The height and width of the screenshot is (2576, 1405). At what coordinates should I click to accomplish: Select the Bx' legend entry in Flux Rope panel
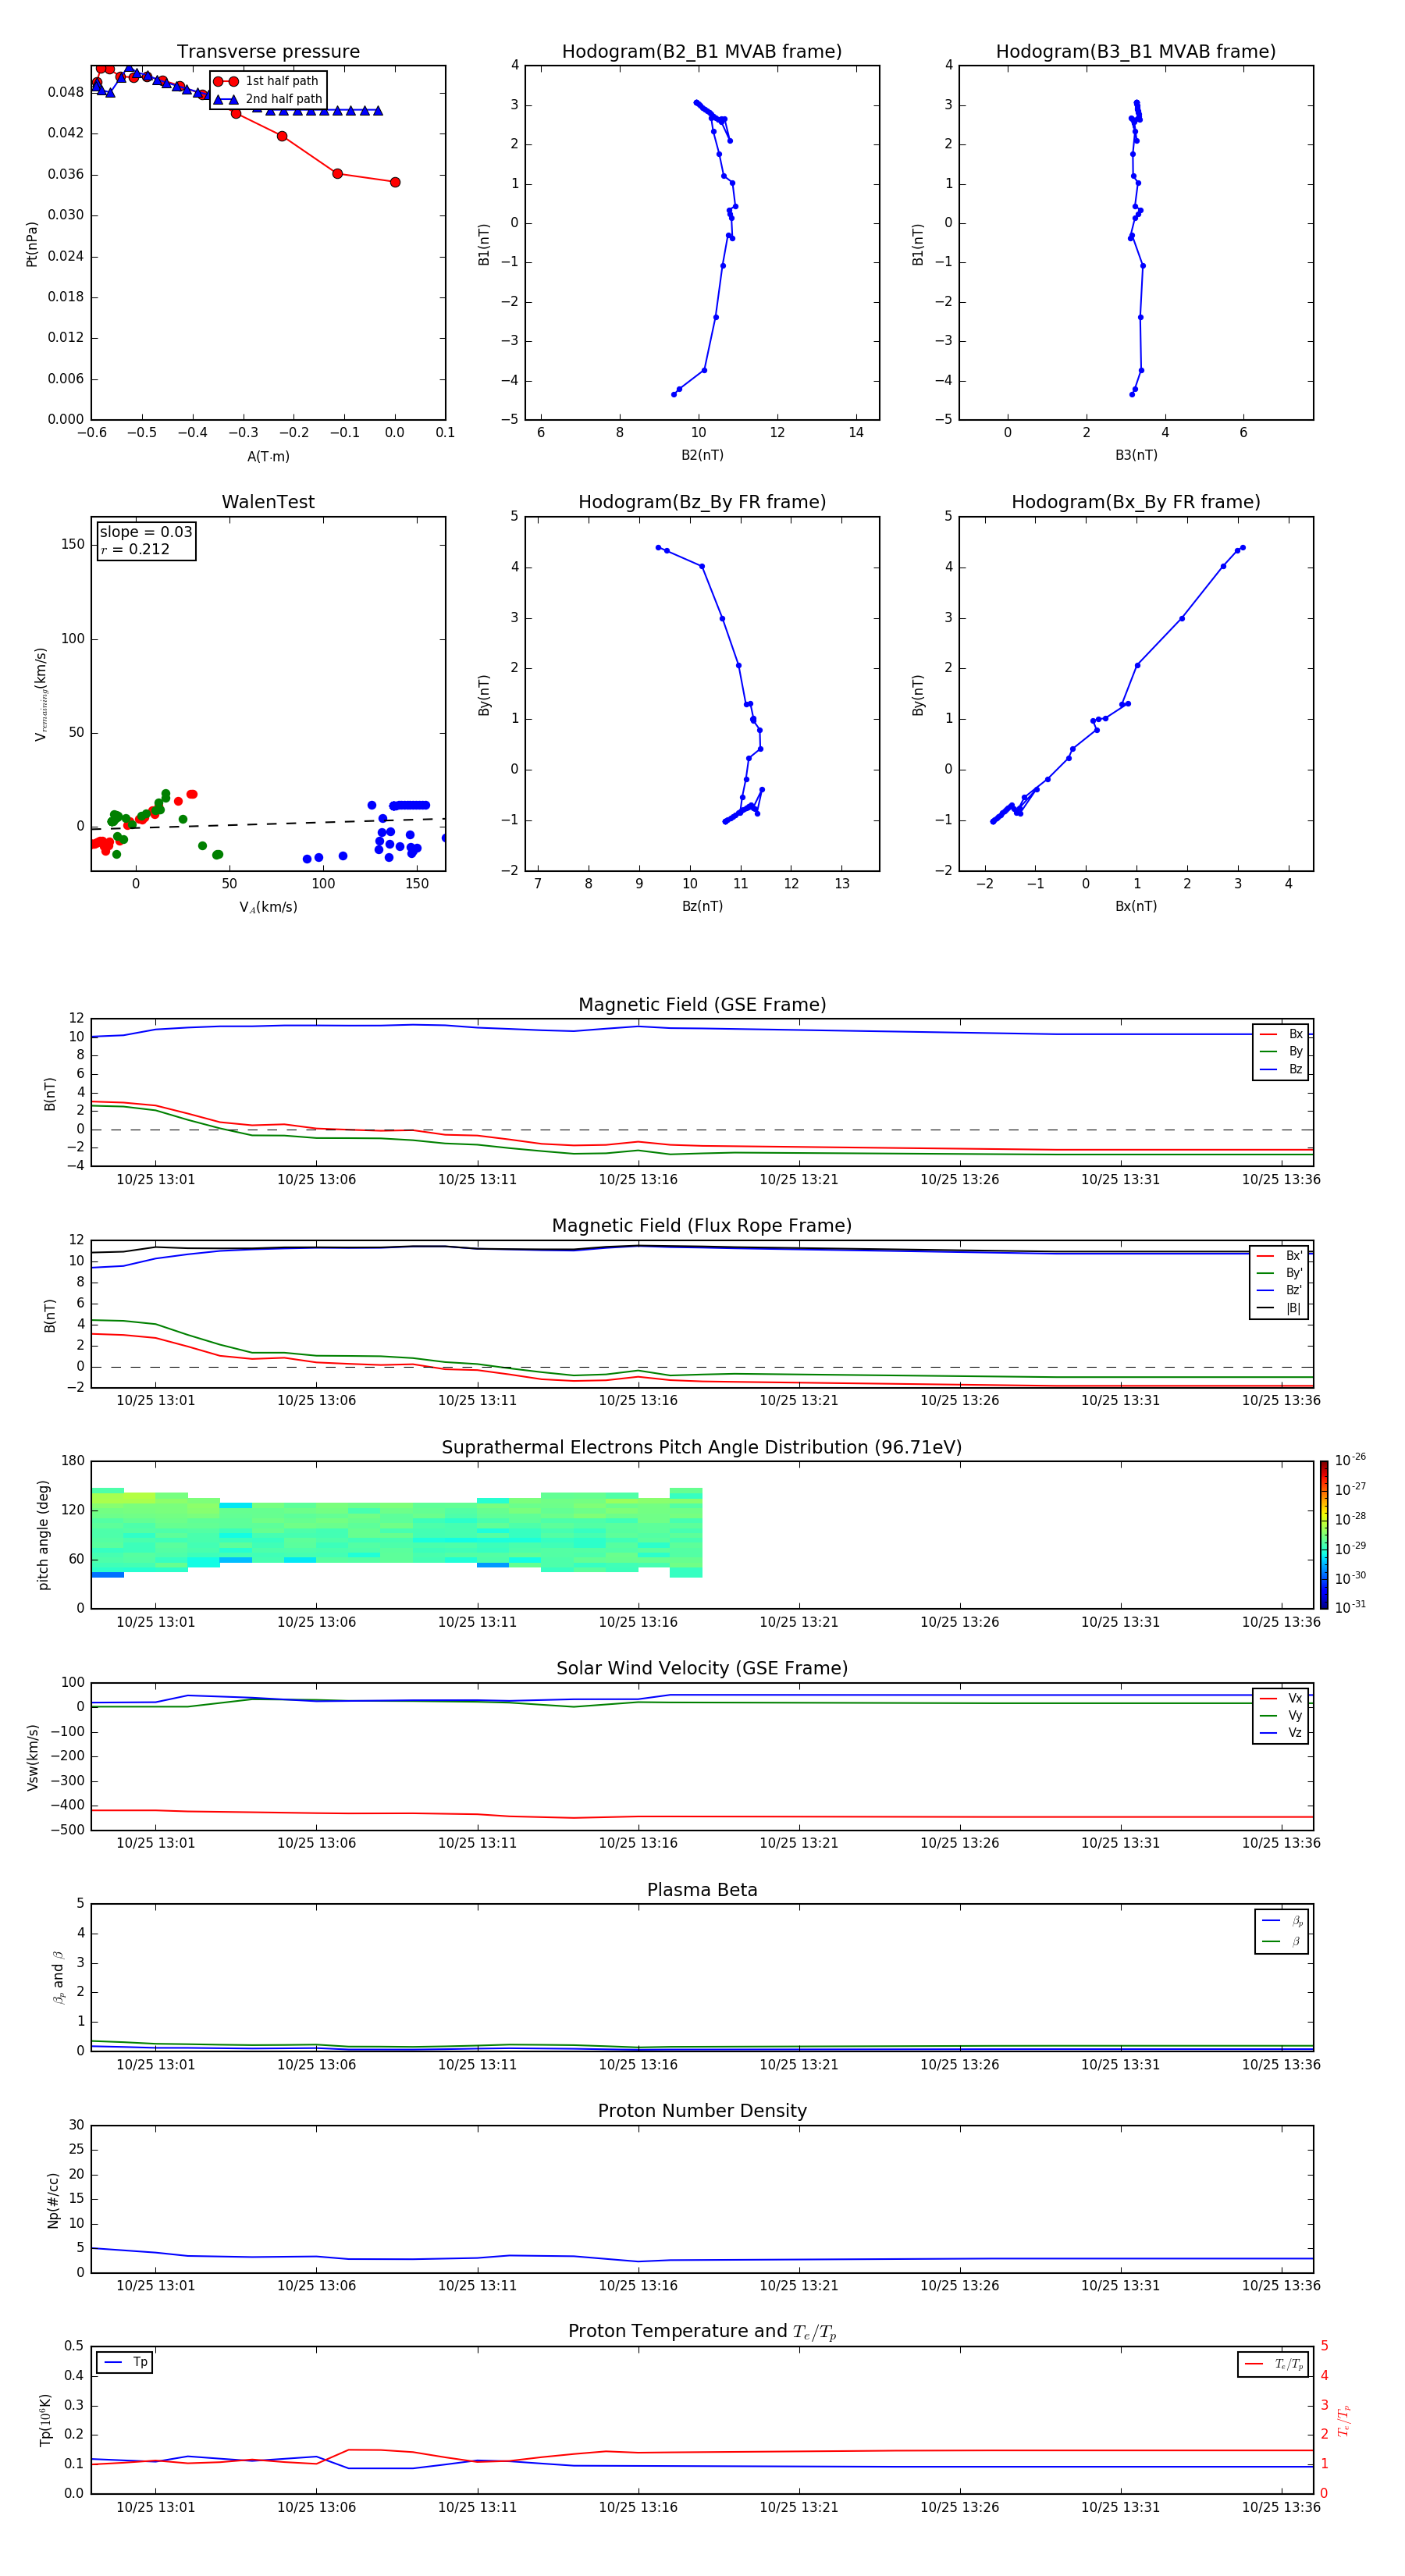1279,1256
